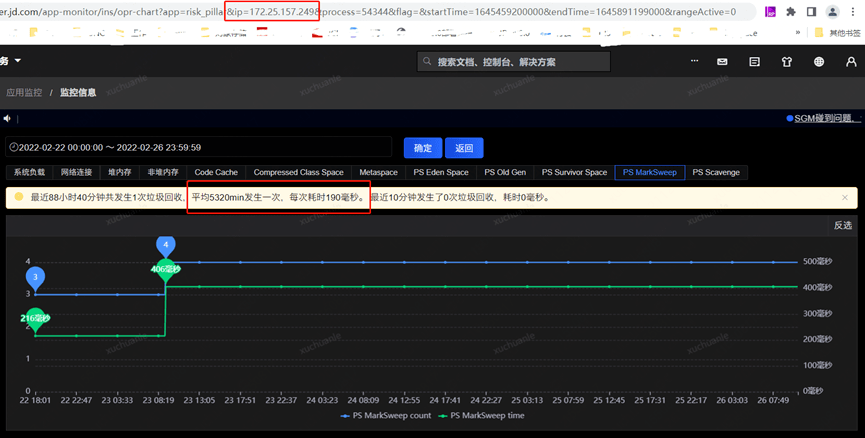Screen dimensions: 865x438
Task: Click the speaker announcement icon
Action: pos(8,119)
